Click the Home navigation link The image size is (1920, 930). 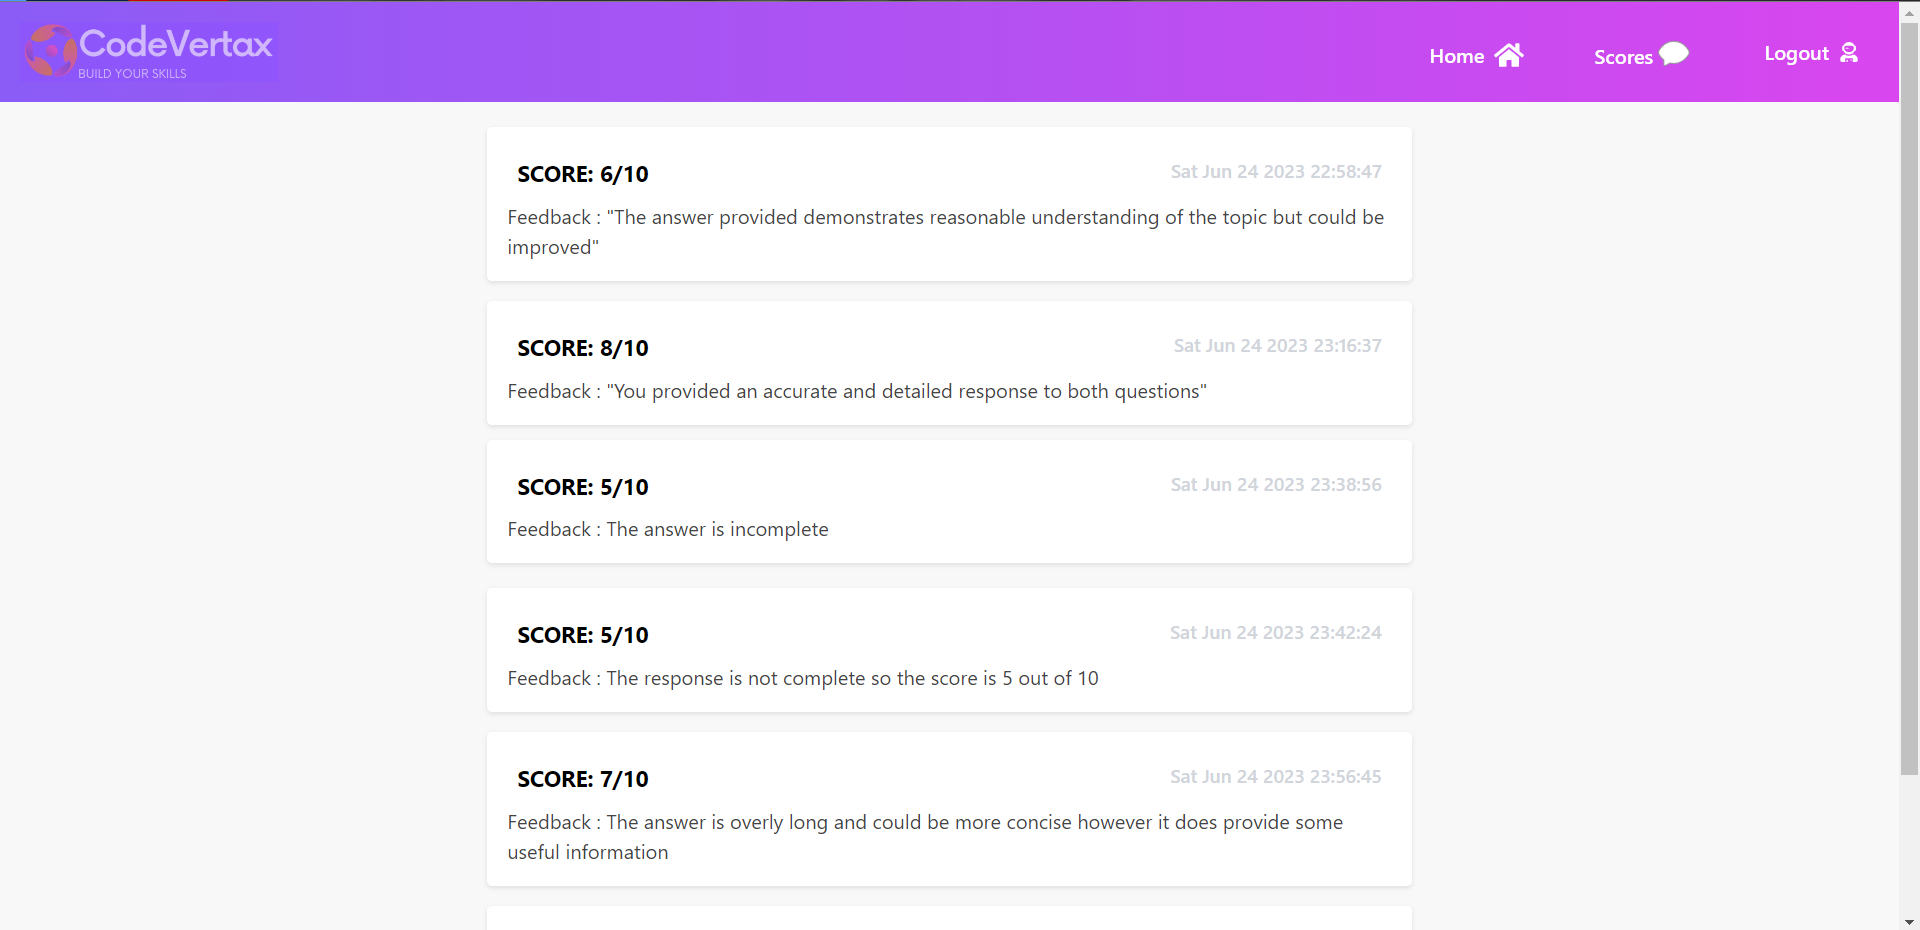pos(1457,56)
